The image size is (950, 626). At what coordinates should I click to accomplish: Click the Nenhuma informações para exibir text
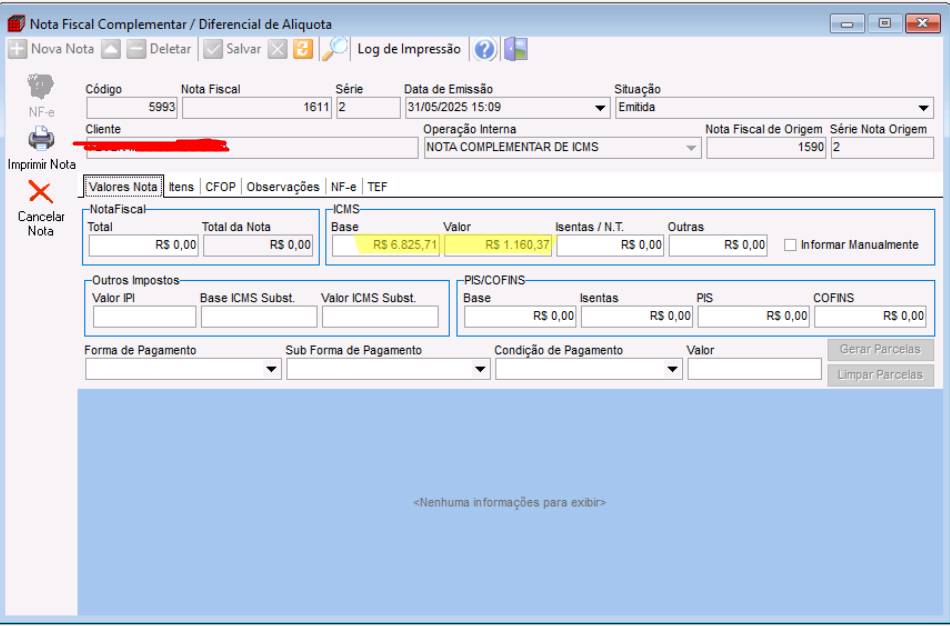point(510,502)
